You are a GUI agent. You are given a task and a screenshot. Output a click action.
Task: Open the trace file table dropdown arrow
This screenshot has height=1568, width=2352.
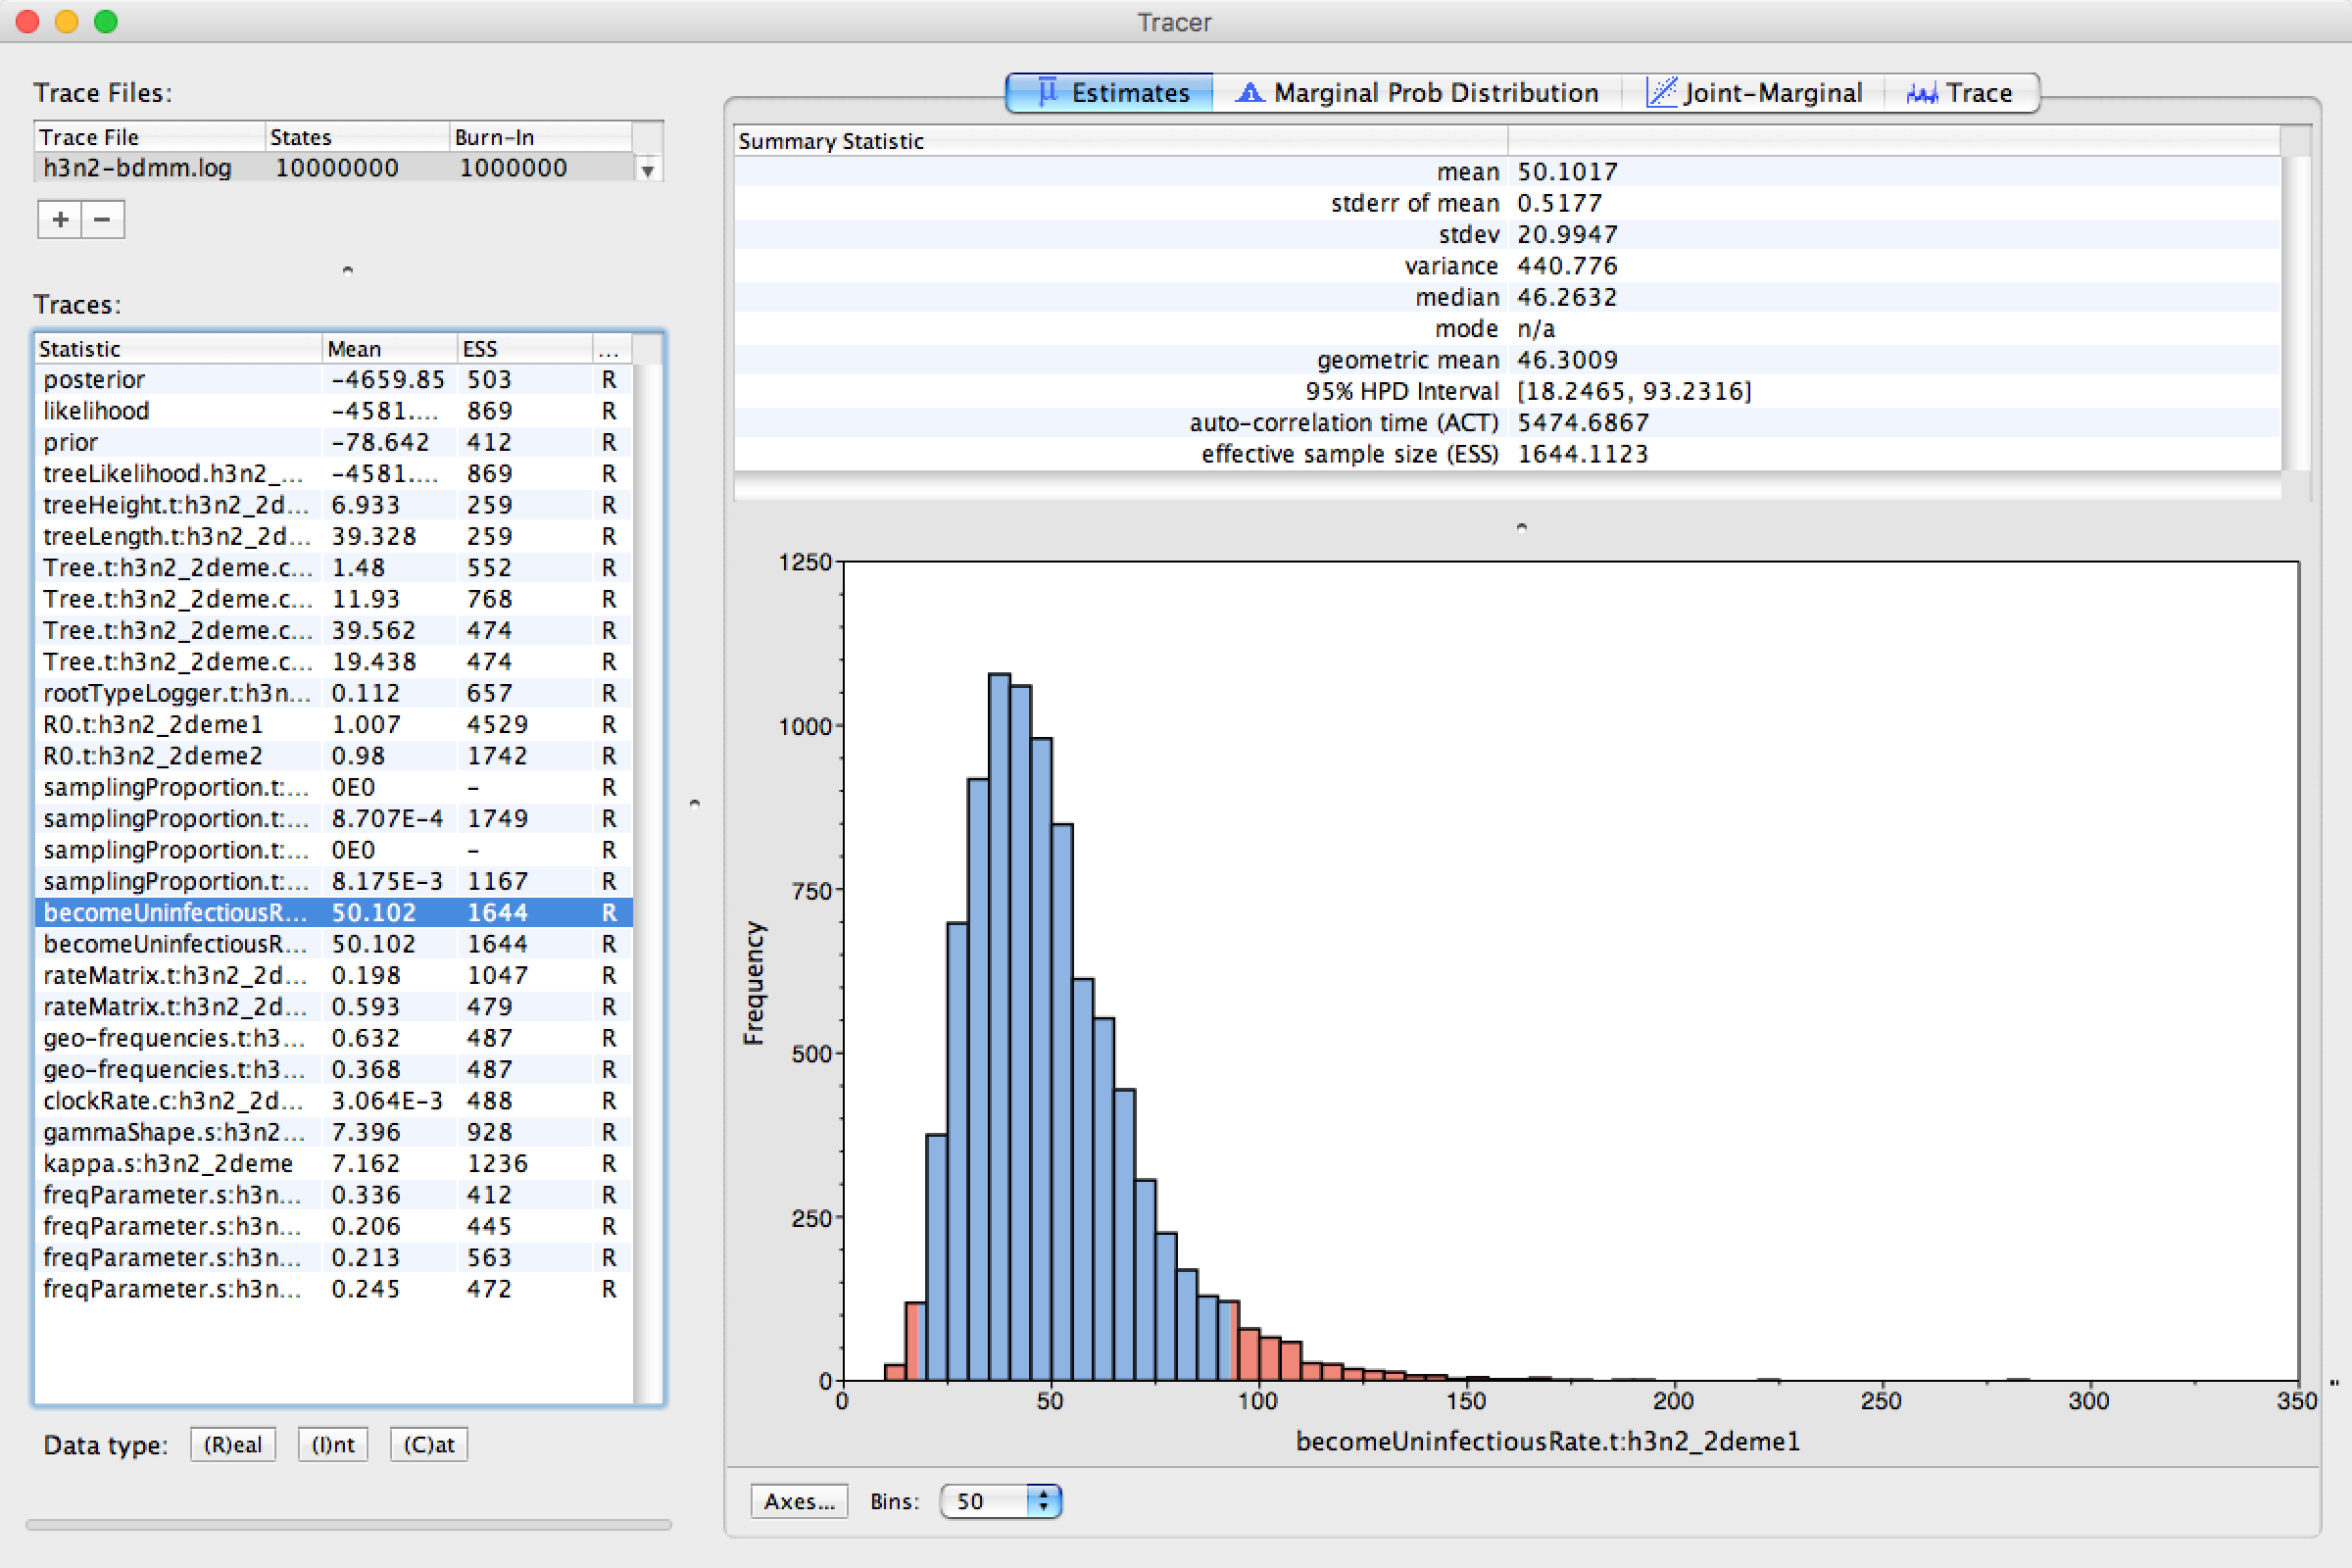(x=648, y=170)
